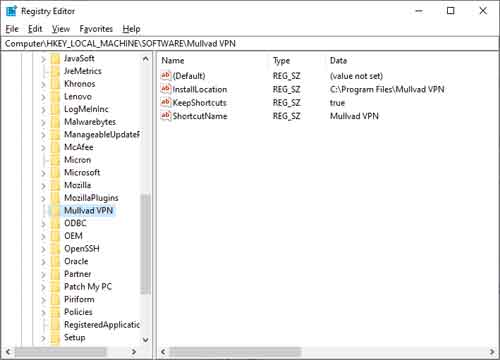Maximize the Registry Editor window
Image resolution: width=500 pixels, height=360 pixels.
(450, 11)
